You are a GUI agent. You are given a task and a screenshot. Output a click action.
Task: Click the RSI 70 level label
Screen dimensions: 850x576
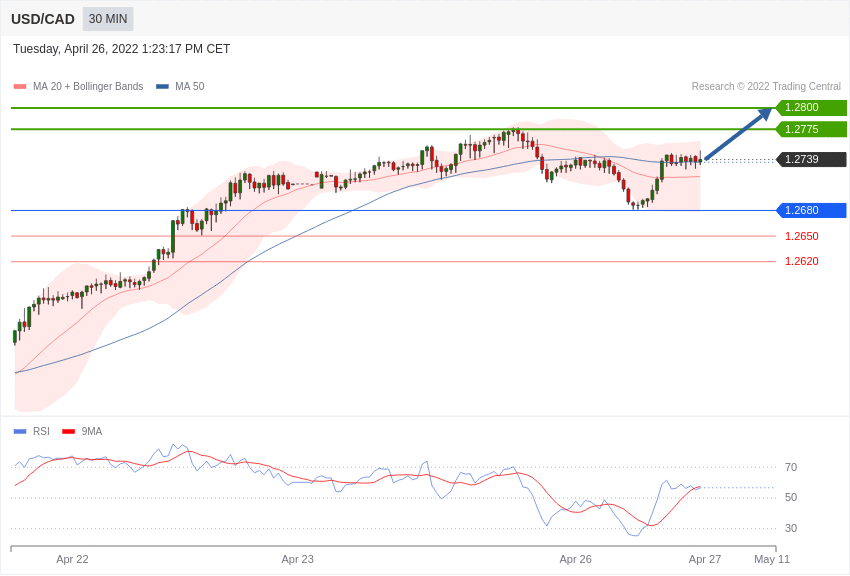(x=791, y=467)
